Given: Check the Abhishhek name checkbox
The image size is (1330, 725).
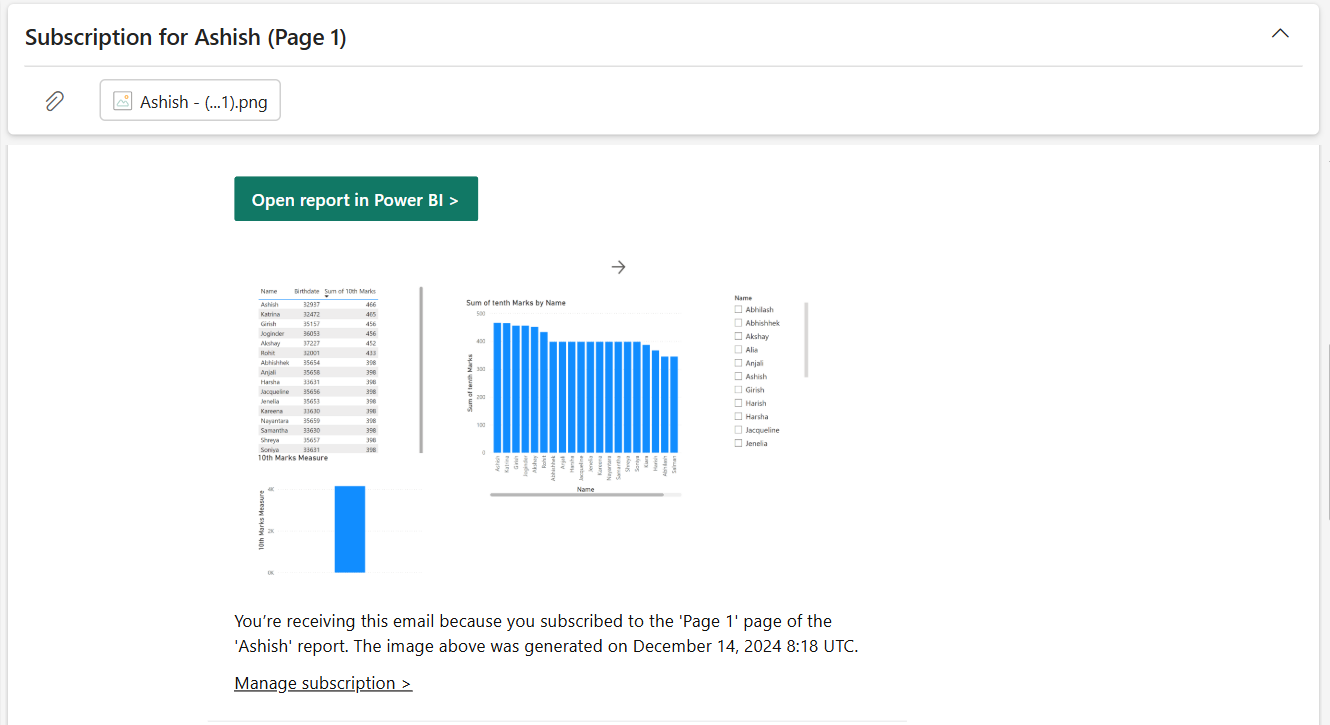Looking at the screenshot, I should pyautogui.click(x=740, y=322).
